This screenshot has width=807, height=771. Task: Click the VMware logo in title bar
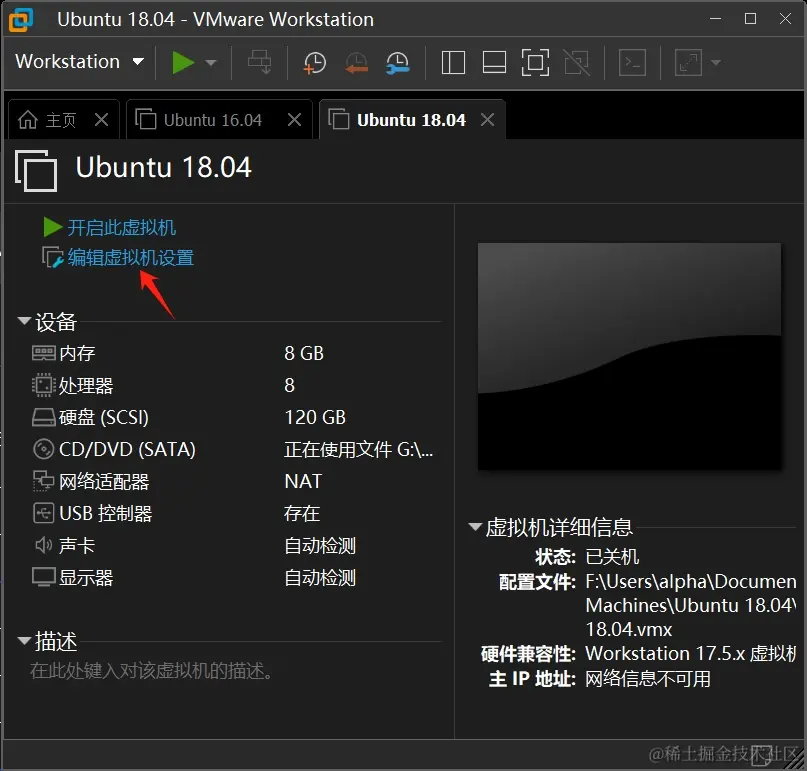pos(21,20)
